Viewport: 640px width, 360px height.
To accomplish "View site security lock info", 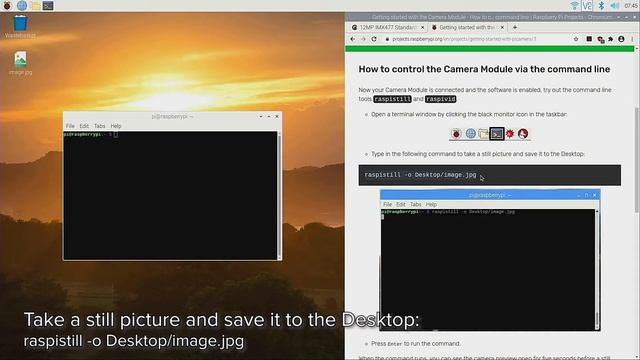I will 387,39.
